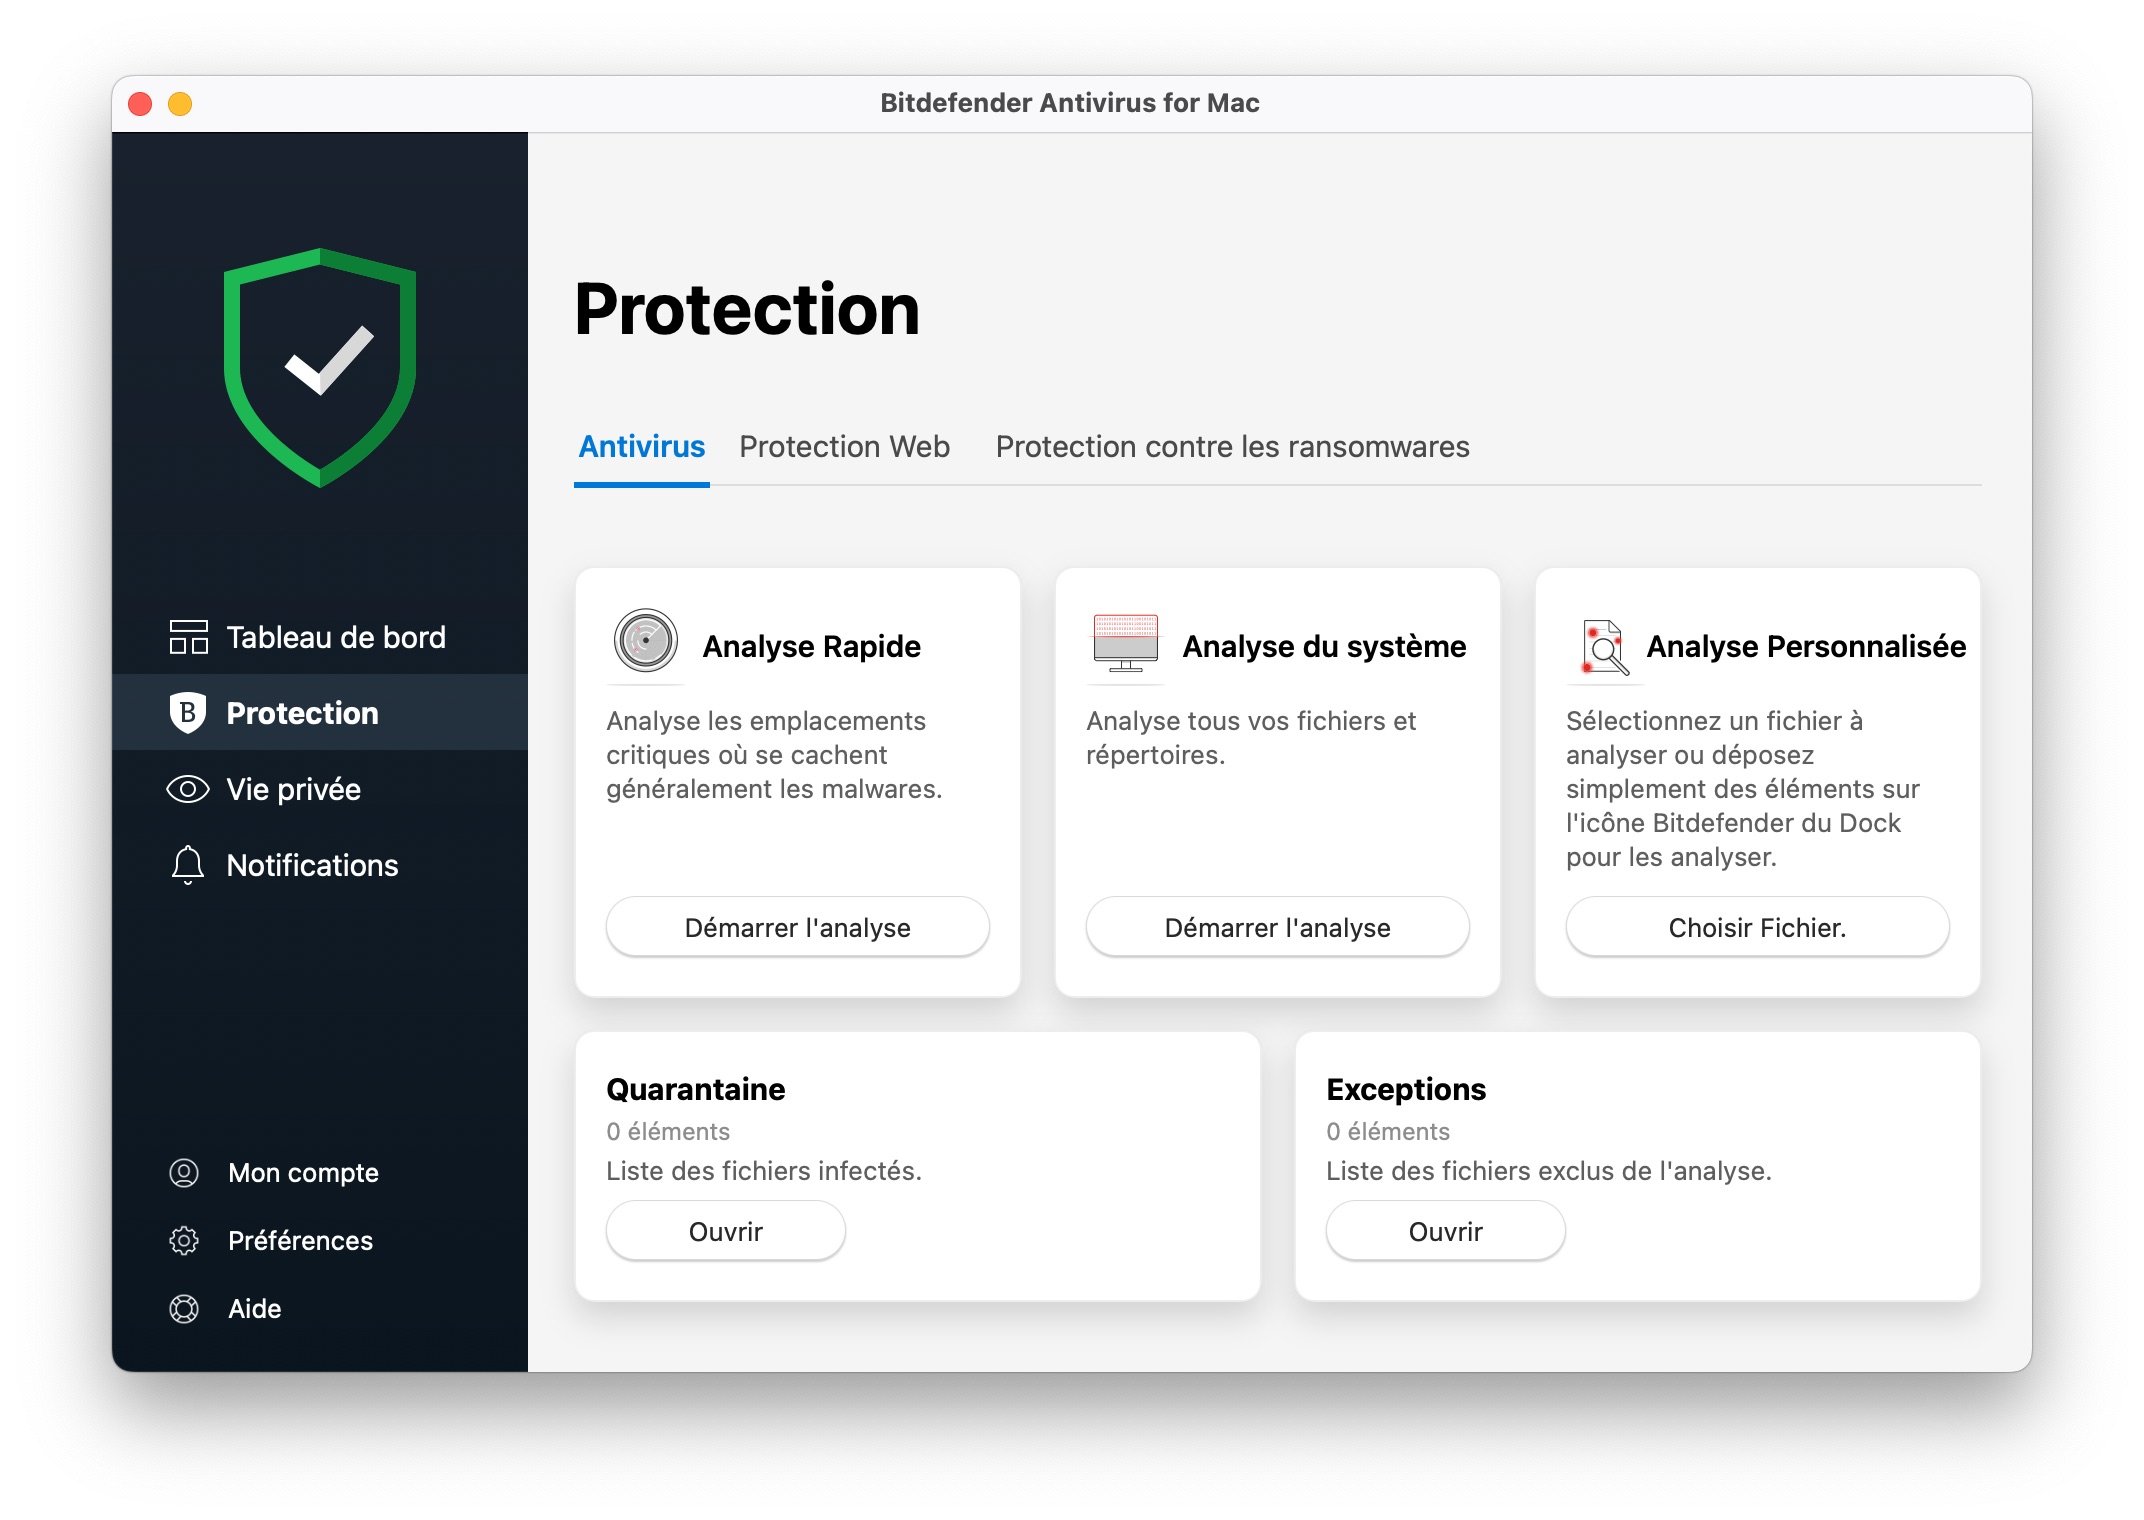2144x1520 pixels.
Task: Switch to the Protection Web tab
Action: [x=845, y=447]
